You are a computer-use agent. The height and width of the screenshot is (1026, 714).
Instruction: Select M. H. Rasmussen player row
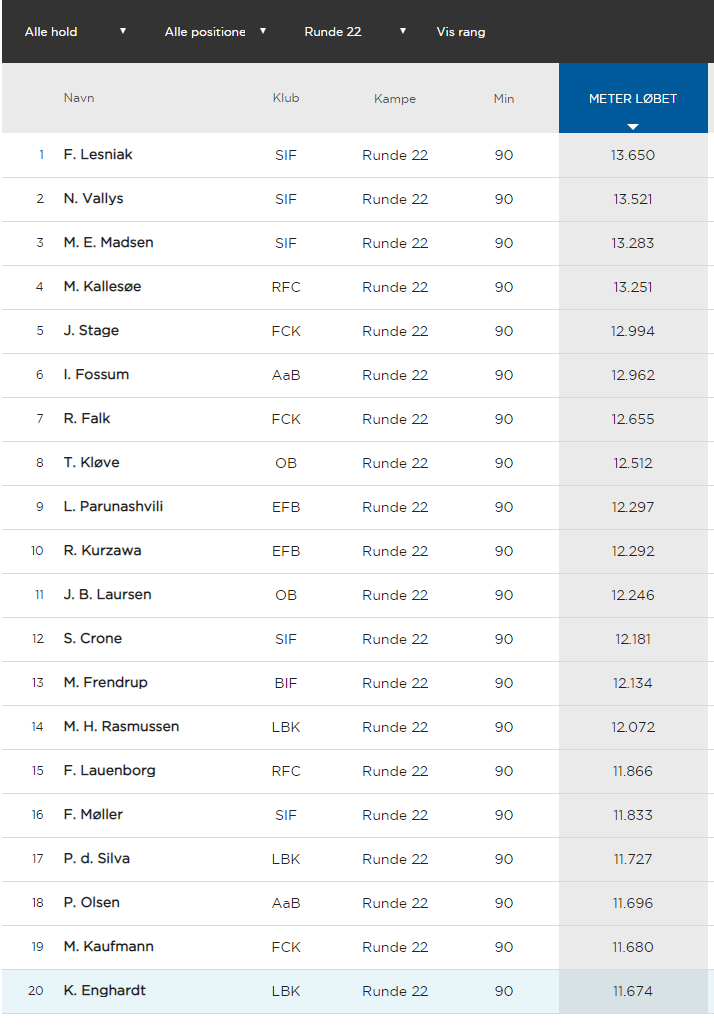point(355,727)
